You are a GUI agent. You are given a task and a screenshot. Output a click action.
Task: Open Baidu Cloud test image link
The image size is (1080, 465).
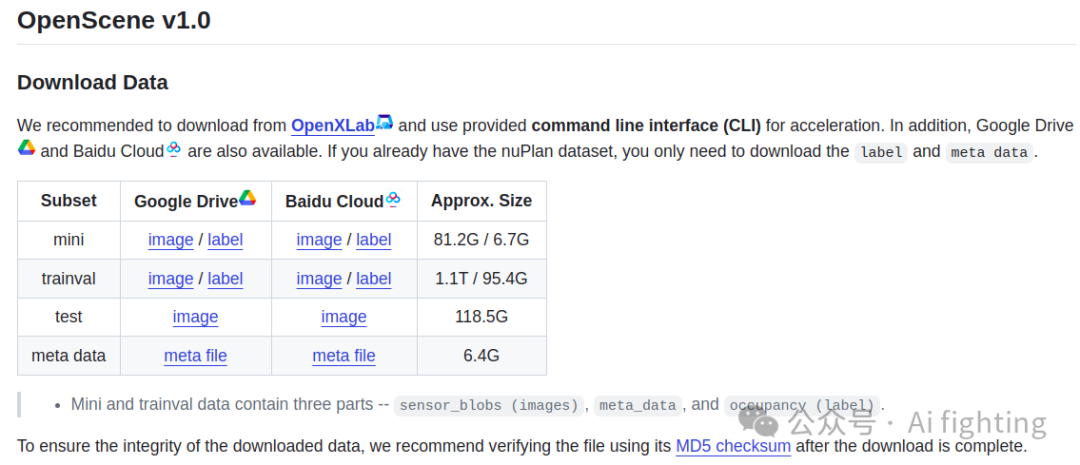pos(343,317)
